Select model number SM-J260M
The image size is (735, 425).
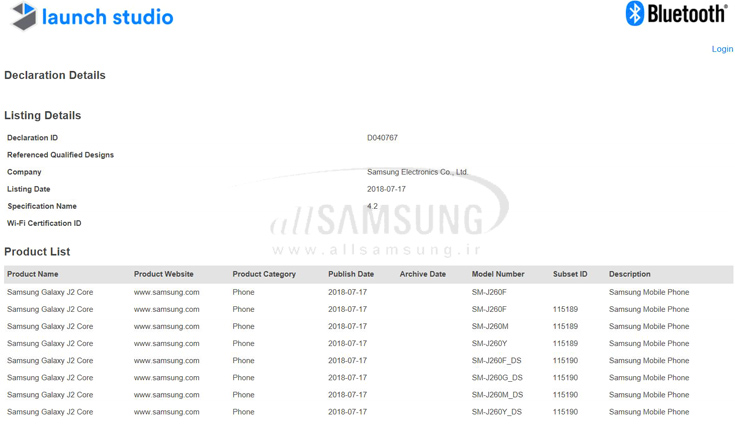(490, 326)
